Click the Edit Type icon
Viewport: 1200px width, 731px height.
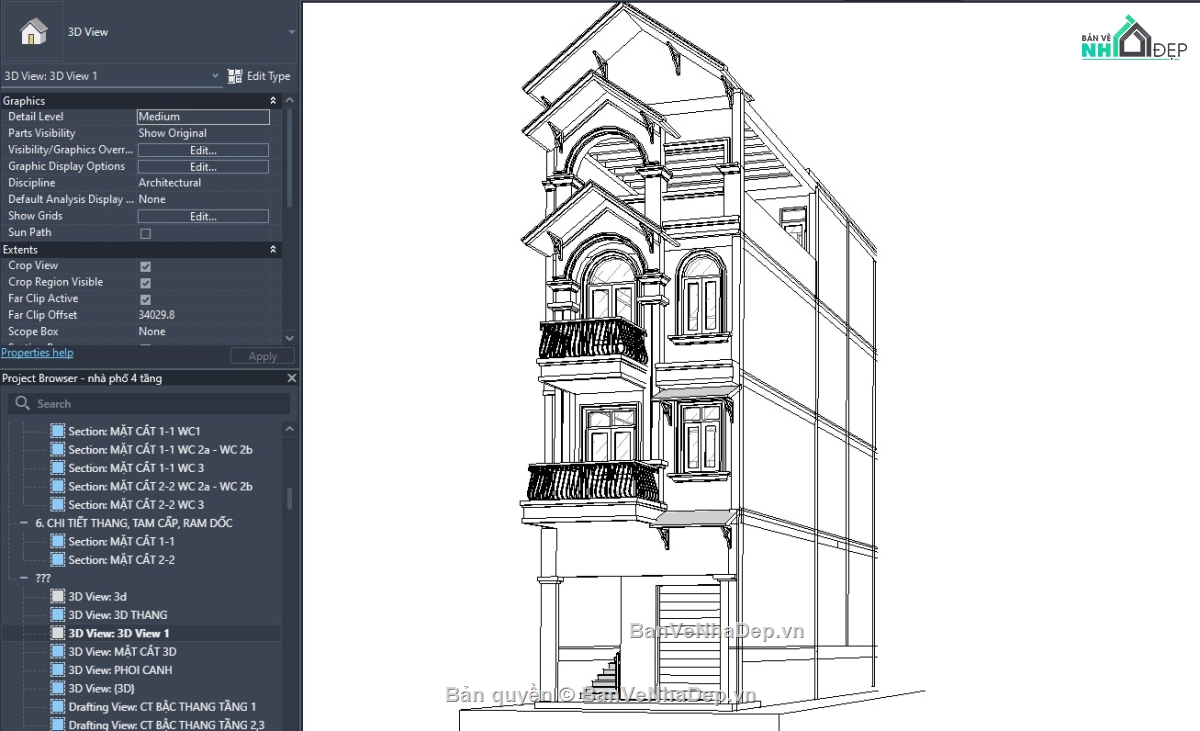tap(235, 76)
